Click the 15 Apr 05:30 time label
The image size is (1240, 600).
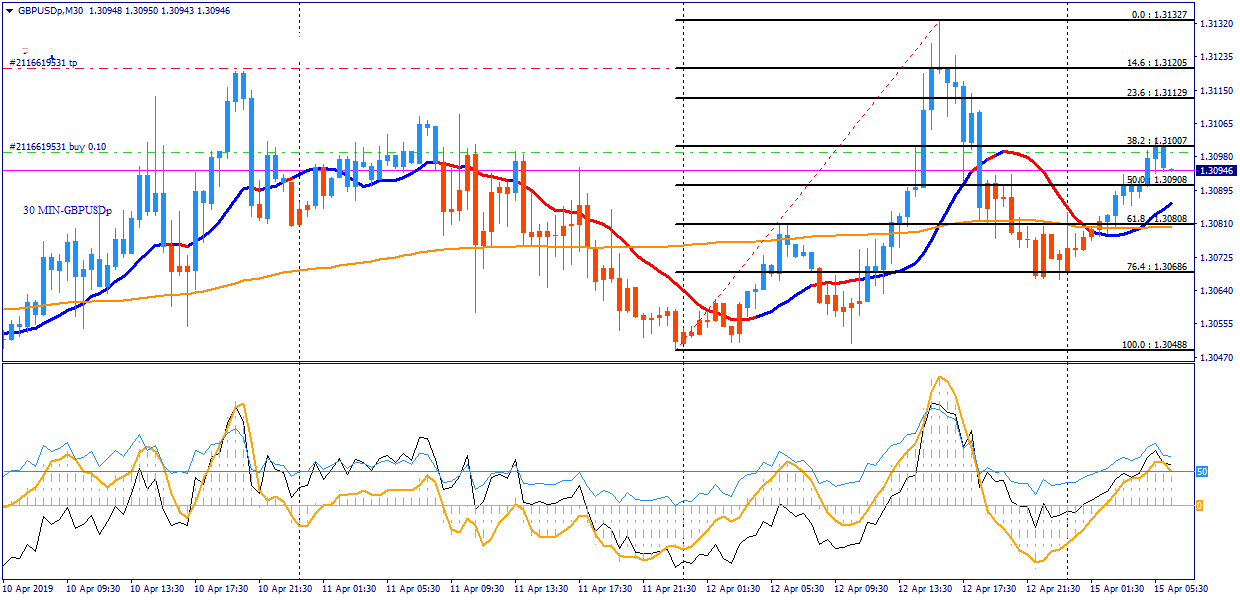tap(1180, 589)
